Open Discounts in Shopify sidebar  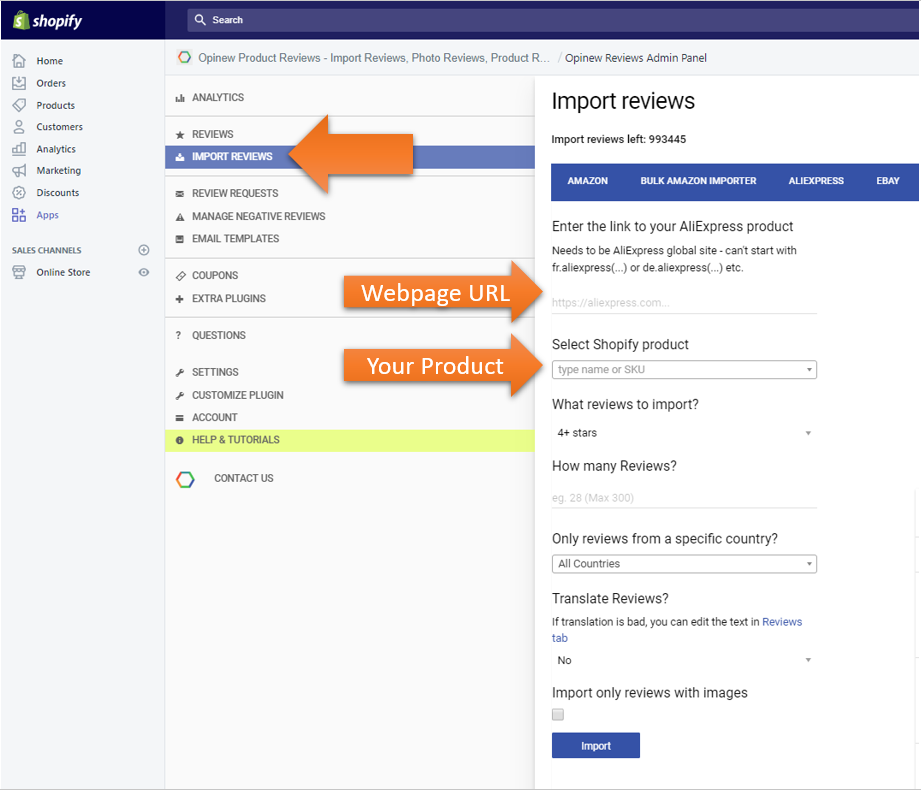pyautogui.click(x=58, y=193)
